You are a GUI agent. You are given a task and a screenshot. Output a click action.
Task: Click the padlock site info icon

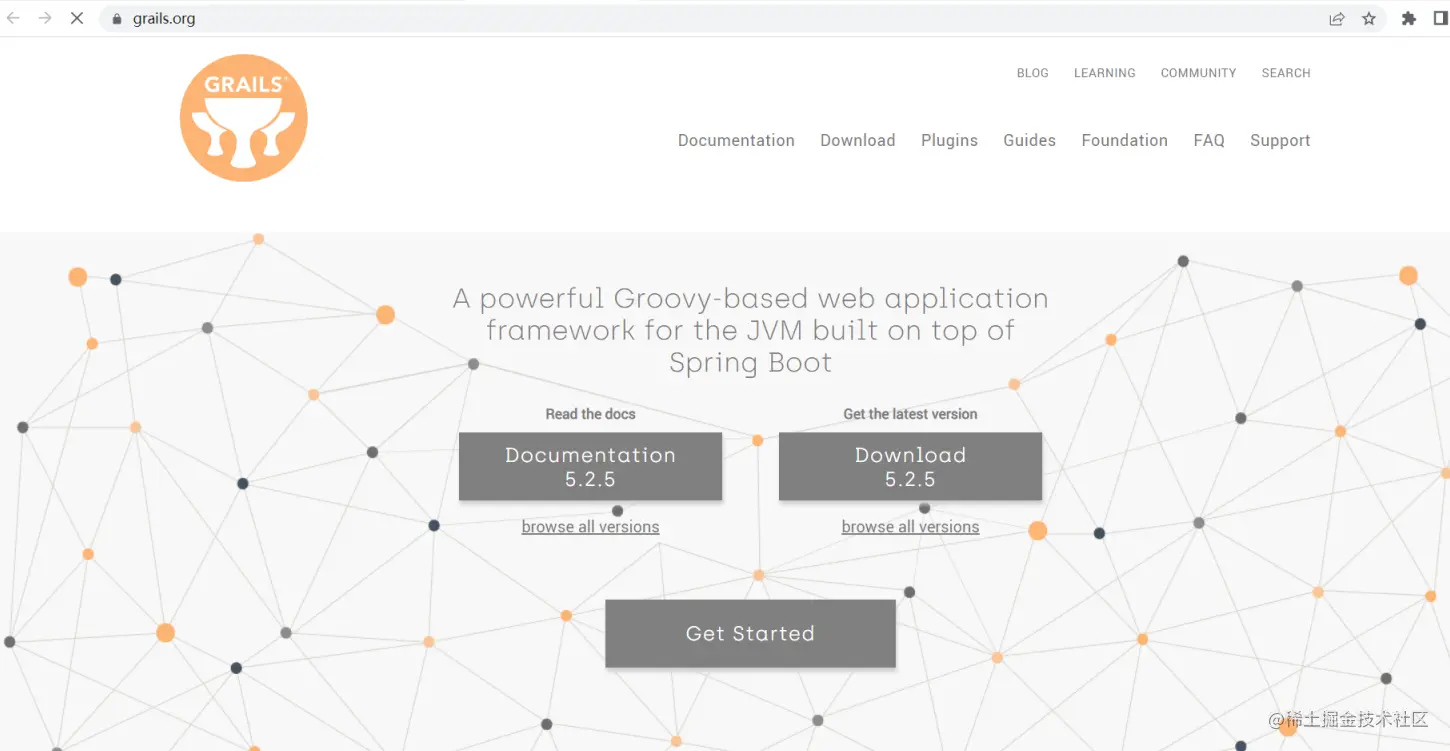(x=117, y=19)
